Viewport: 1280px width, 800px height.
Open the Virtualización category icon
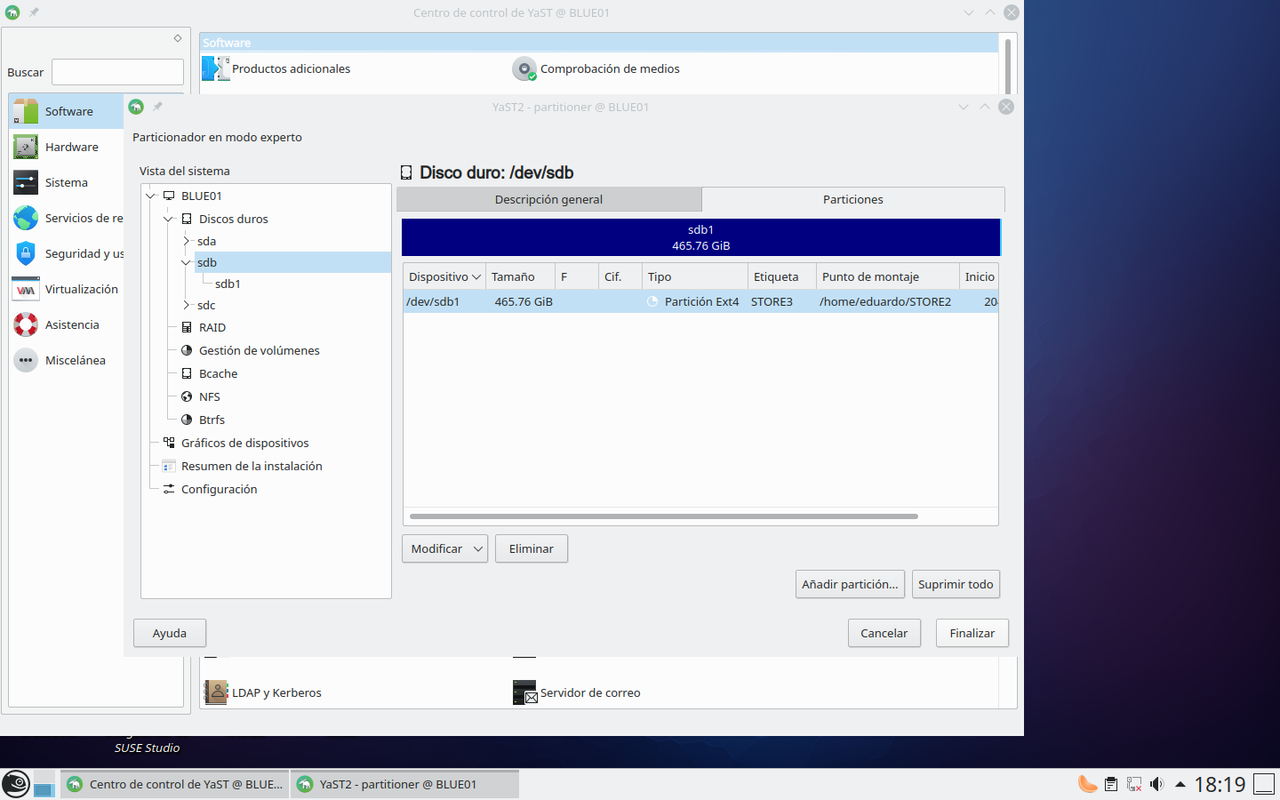tap(25, 289)
